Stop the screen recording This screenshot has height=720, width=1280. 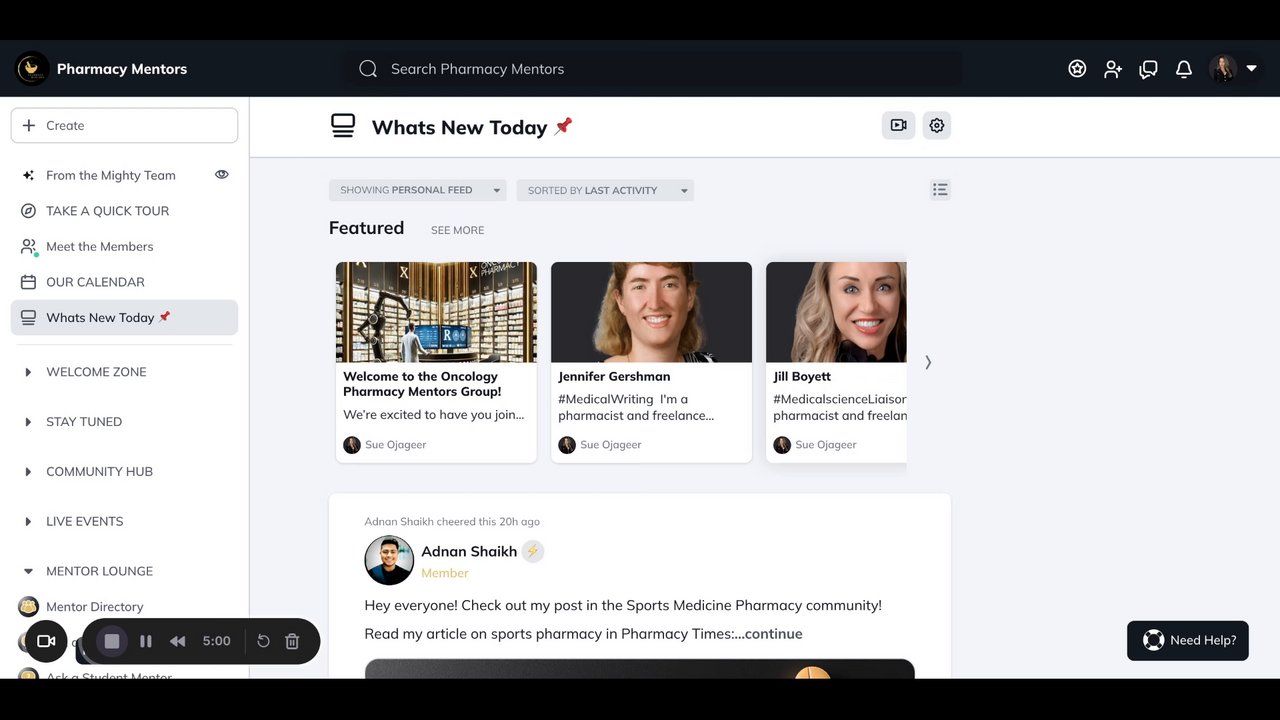tap(112, 641)
